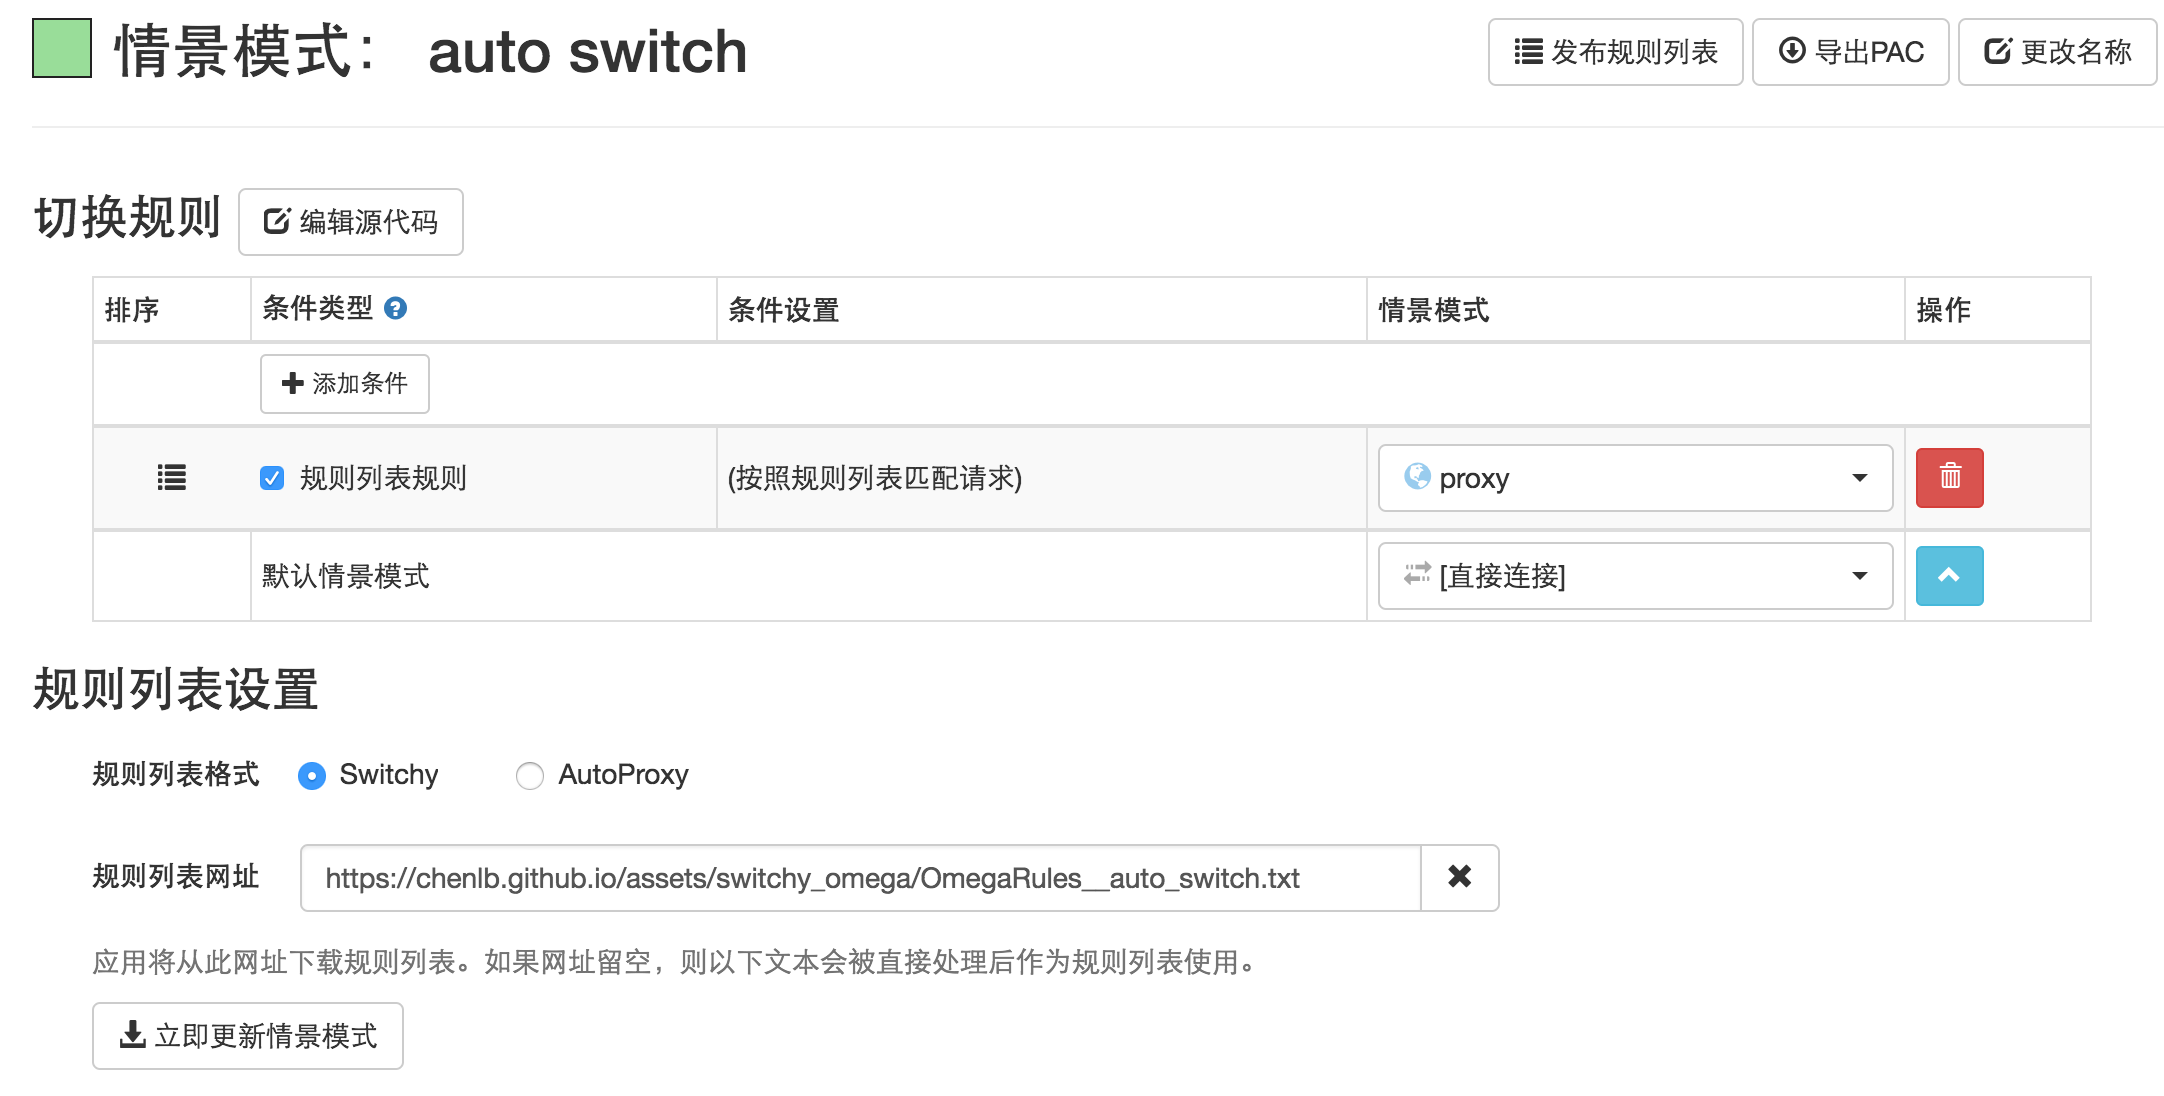This screenshot has height=1096, width=2164.
Task: Click the 规则列表格式 field label
Action: pos(176,774)
